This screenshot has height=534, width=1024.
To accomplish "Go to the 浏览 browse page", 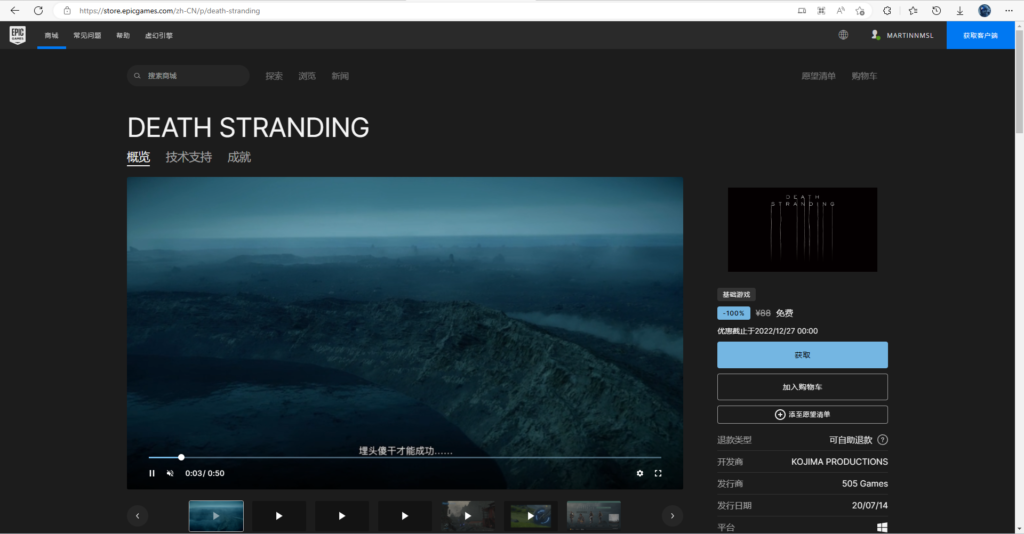I will pyautogui.click(x=307, y=76).
